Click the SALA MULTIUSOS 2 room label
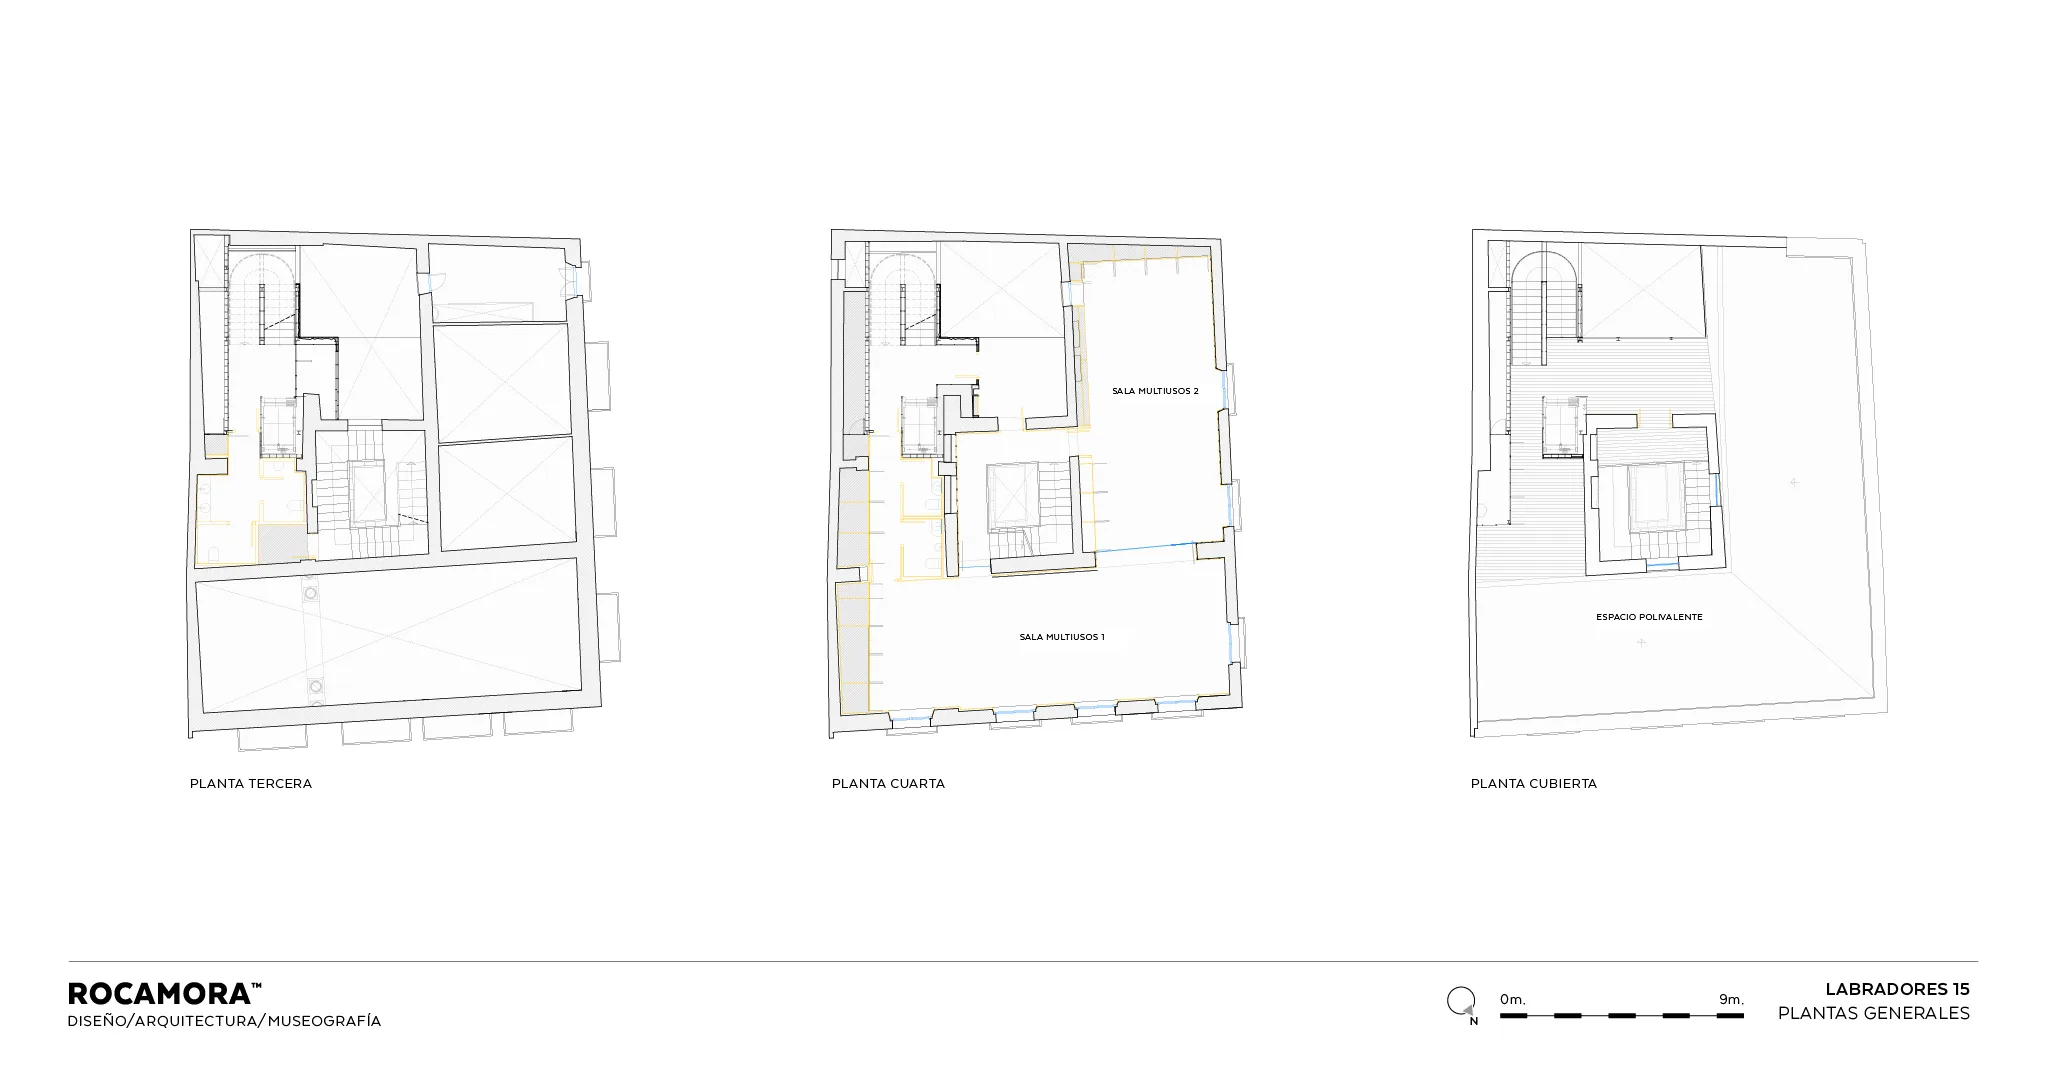The width and height of the screenshot is (2048, 1087). click(x=1155, y=391)
